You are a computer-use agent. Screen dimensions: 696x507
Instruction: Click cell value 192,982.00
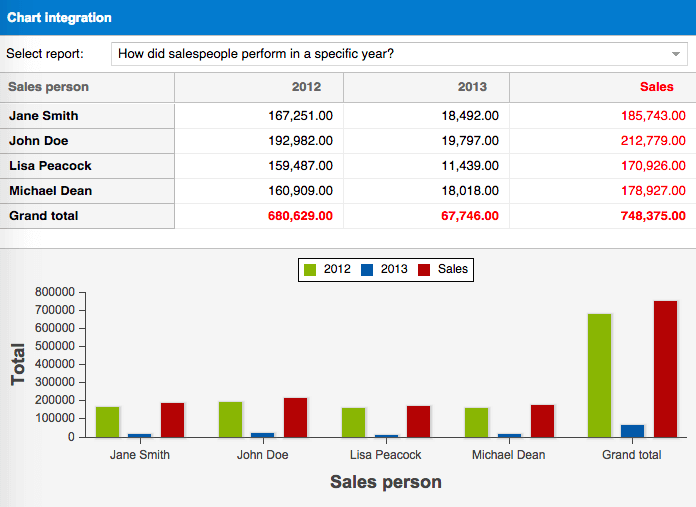(x=301, y=141)
